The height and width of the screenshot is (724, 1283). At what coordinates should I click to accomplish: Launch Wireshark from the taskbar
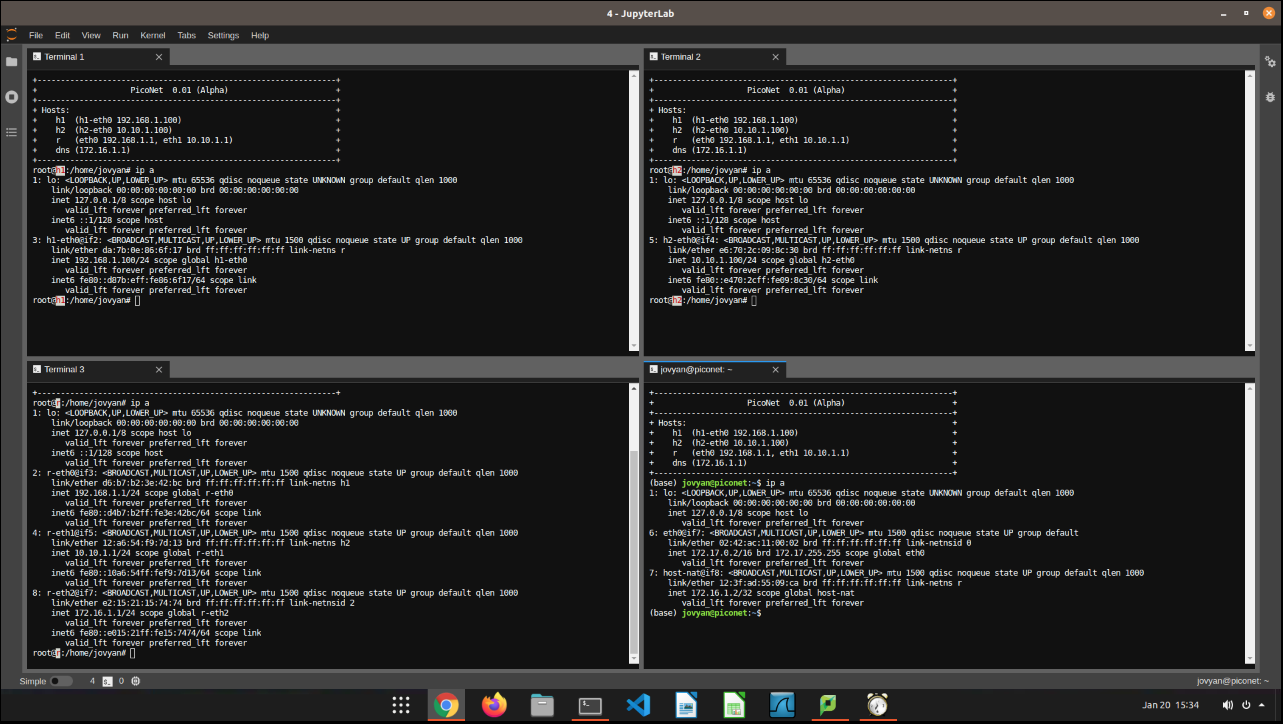780,705
